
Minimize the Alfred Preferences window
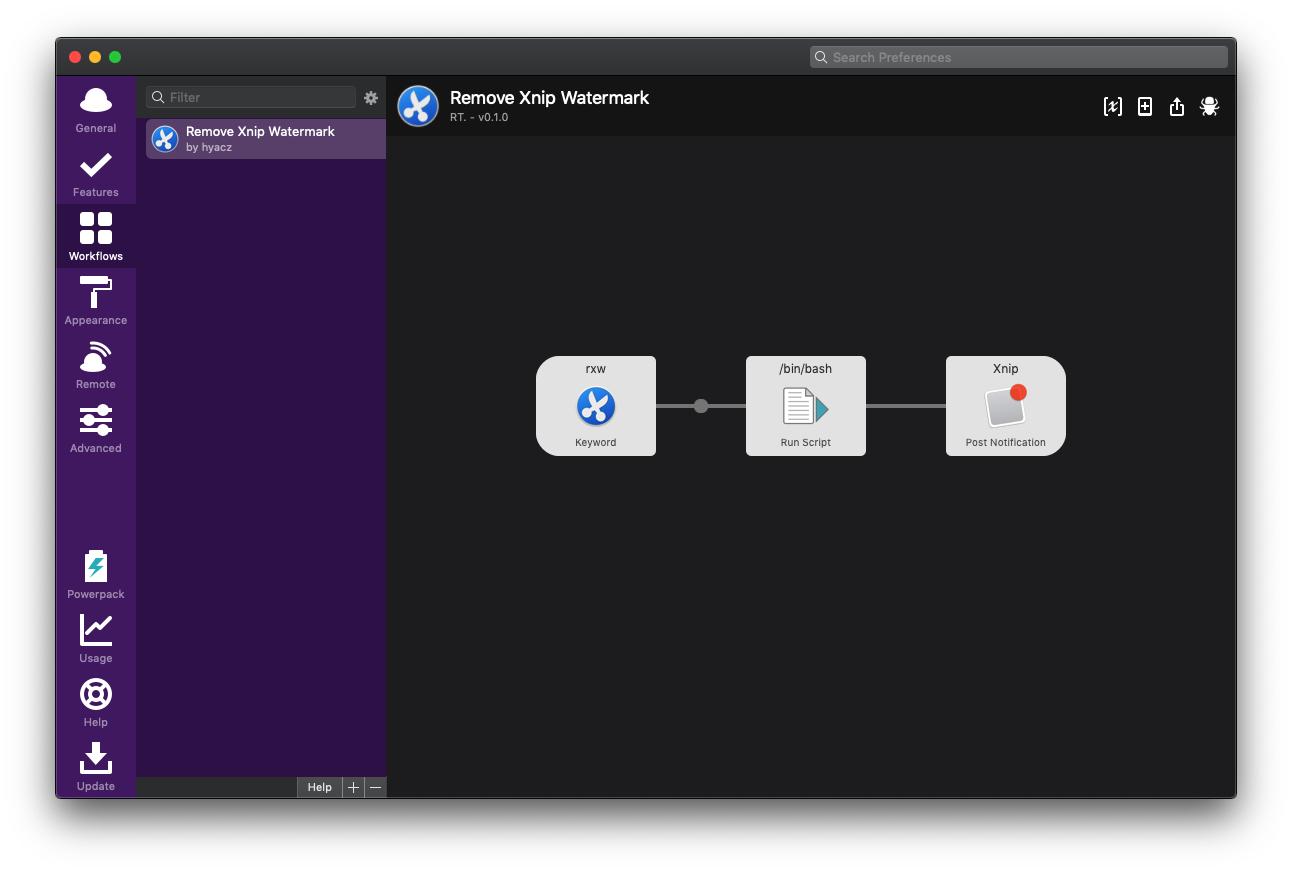click(95, 57)
